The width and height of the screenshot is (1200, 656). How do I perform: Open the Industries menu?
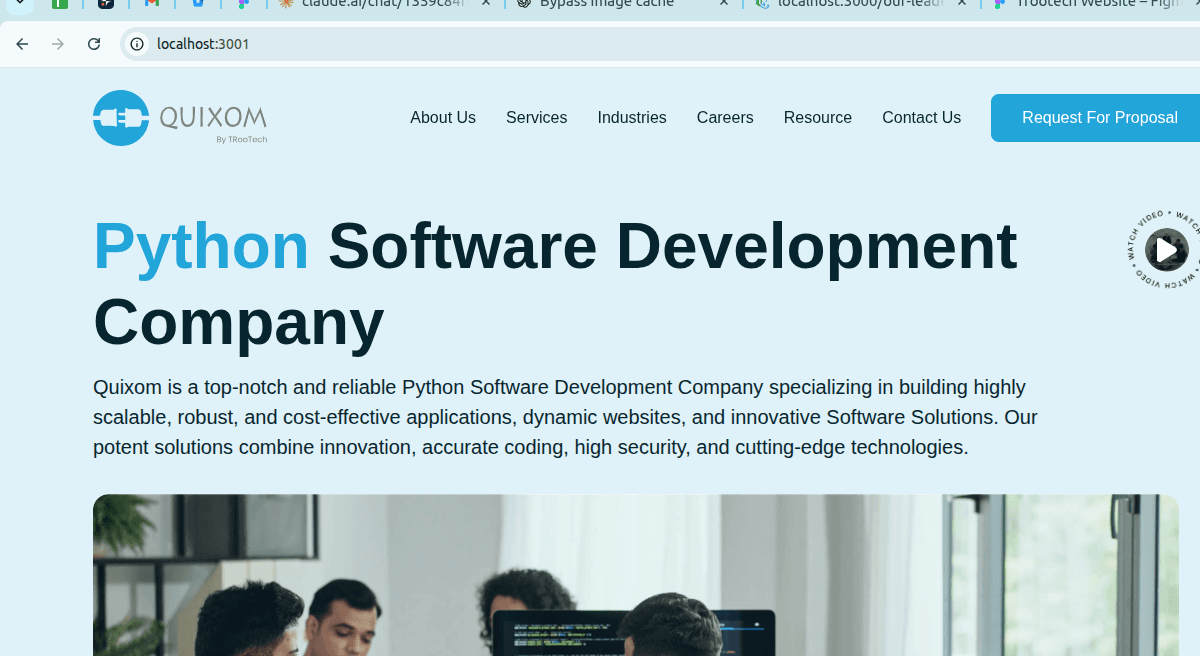[632, 118]
